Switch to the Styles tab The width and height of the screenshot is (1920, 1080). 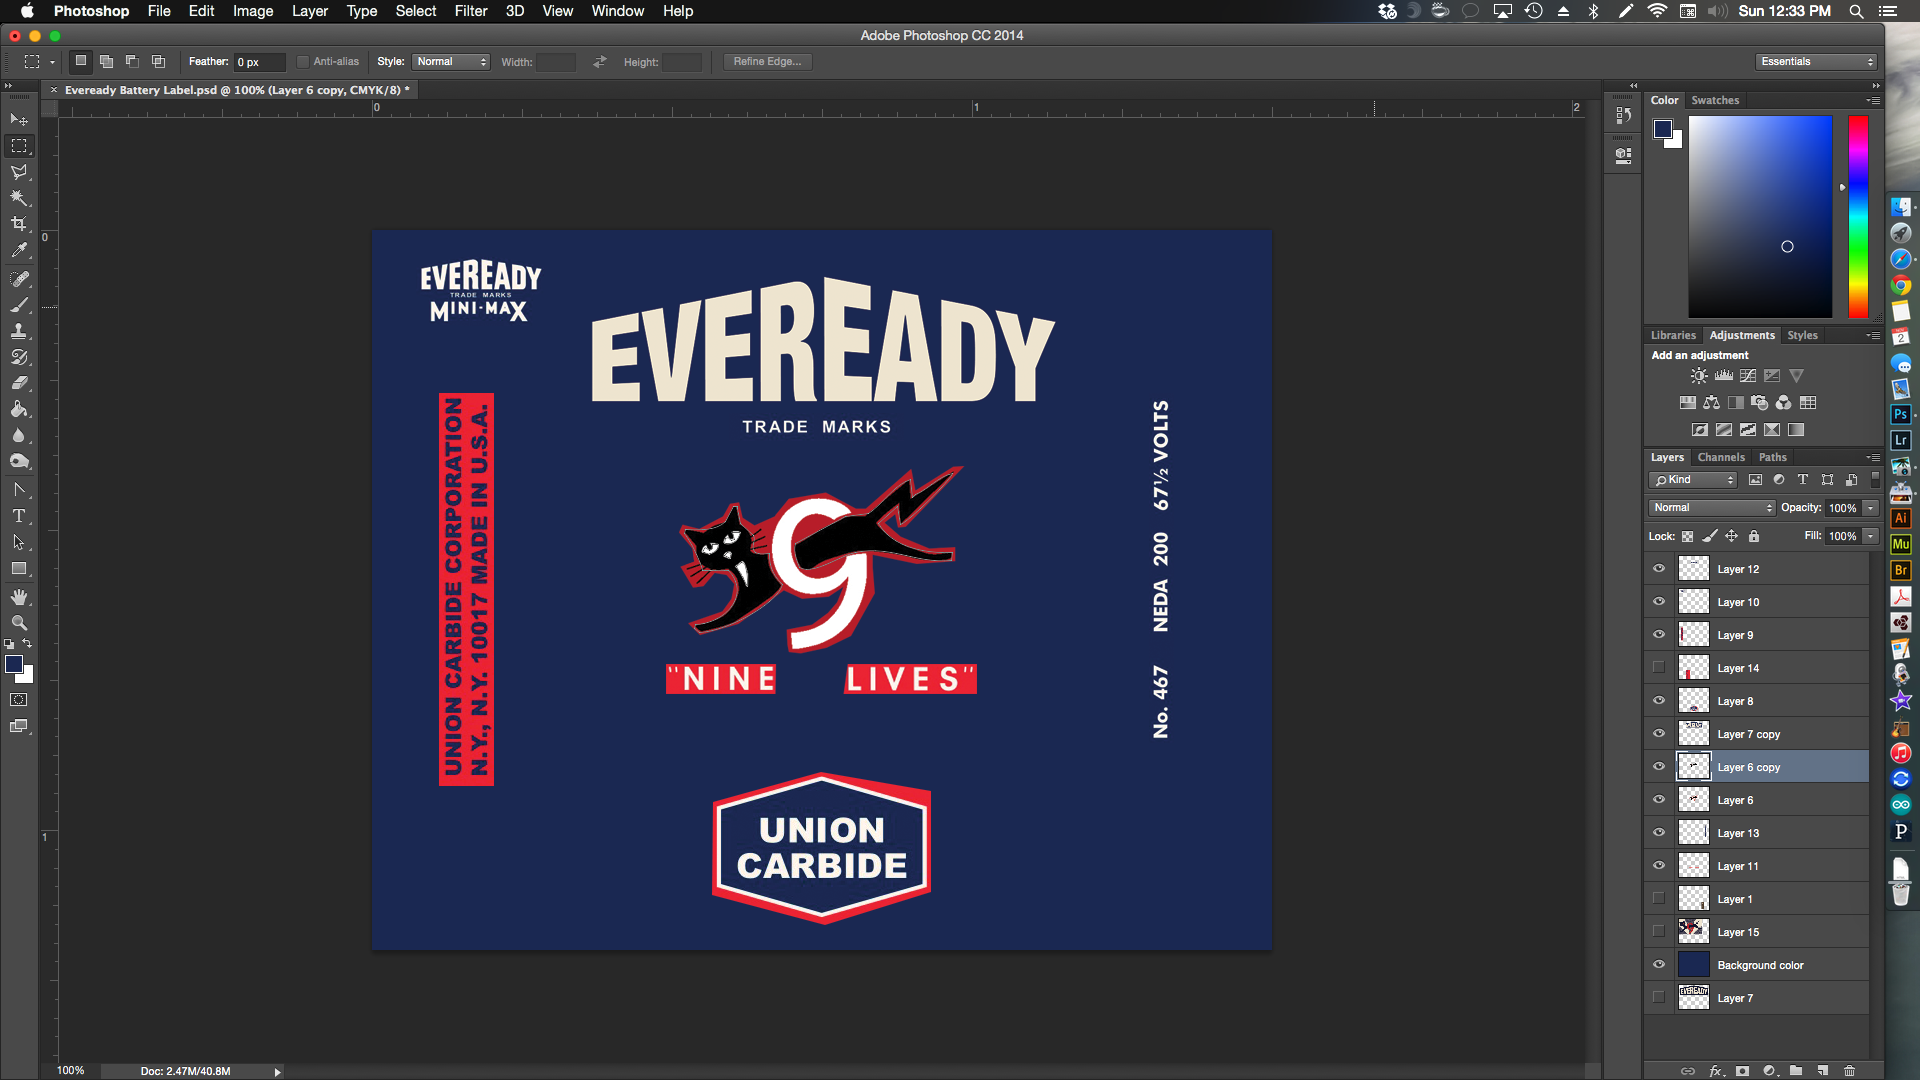pos(1802,335)
